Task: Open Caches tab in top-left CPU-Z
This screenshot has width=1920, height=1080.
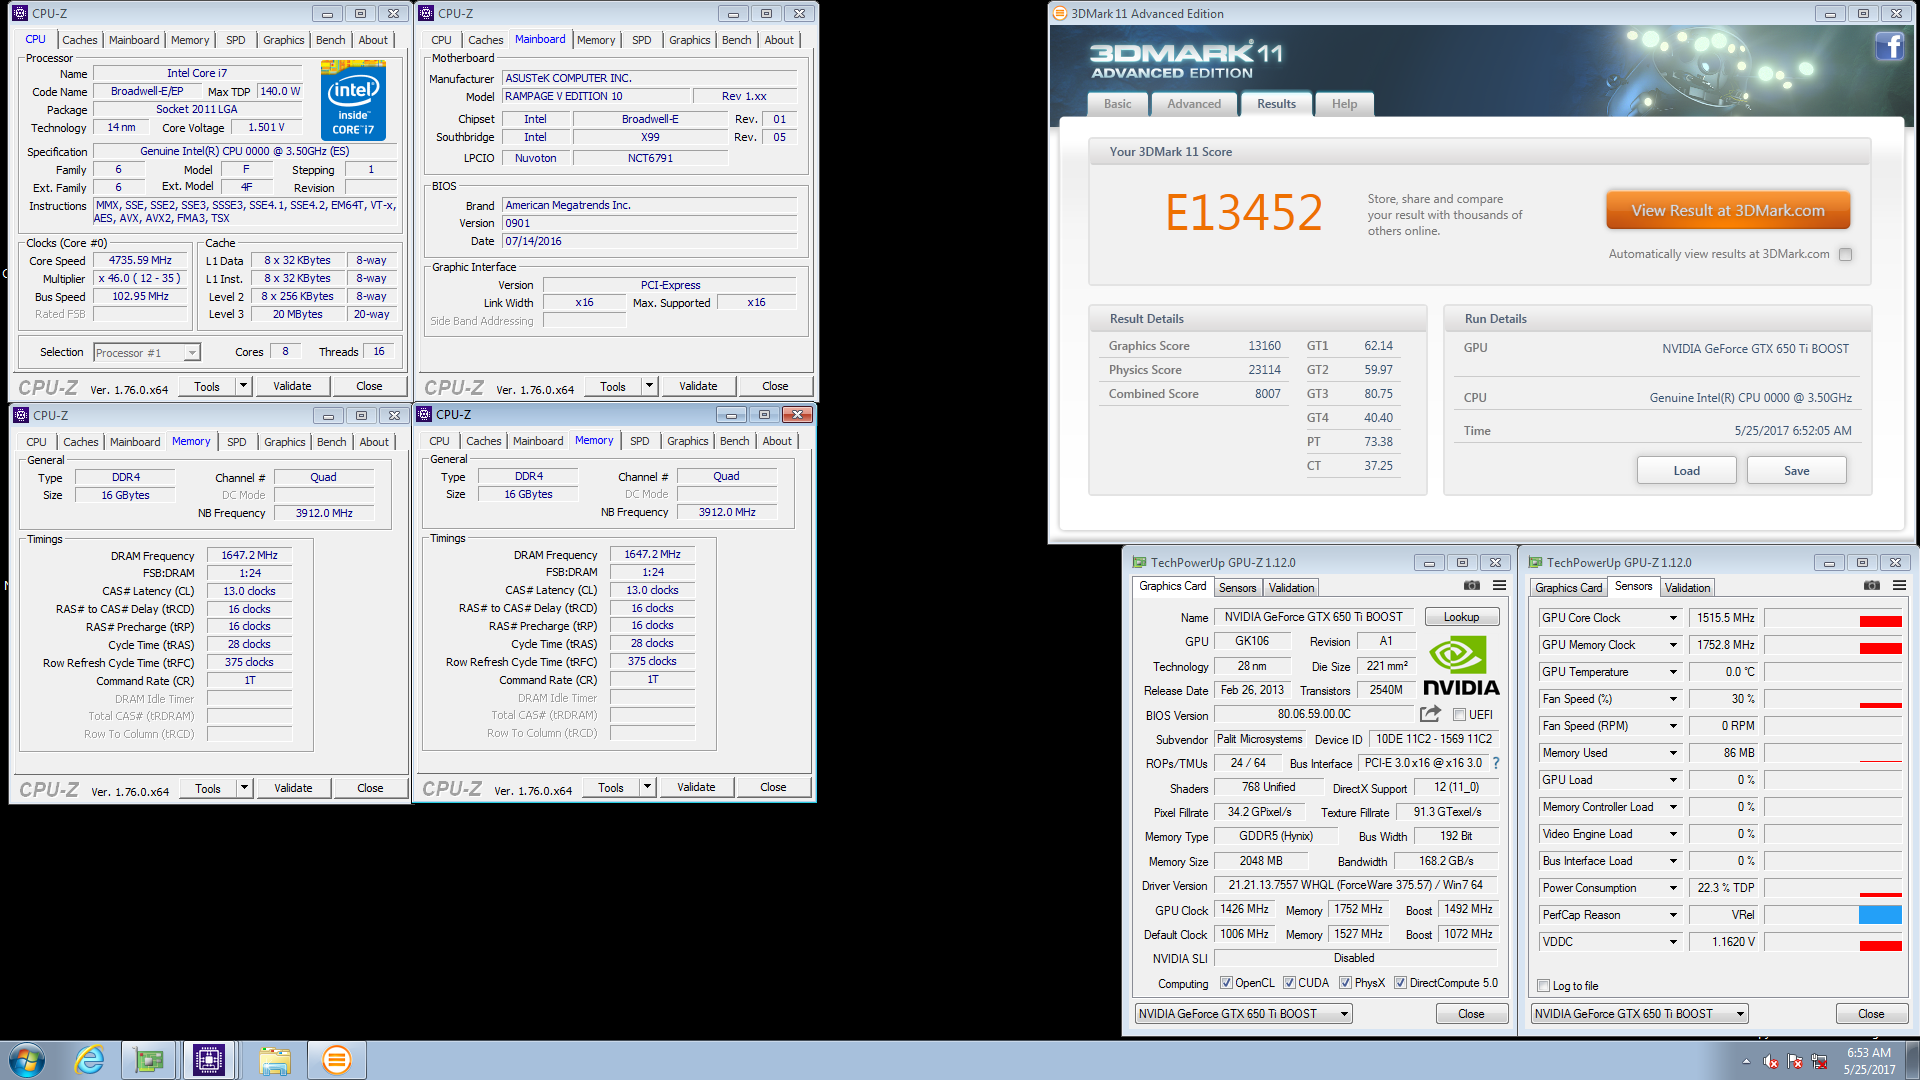Action: (79, 40)
